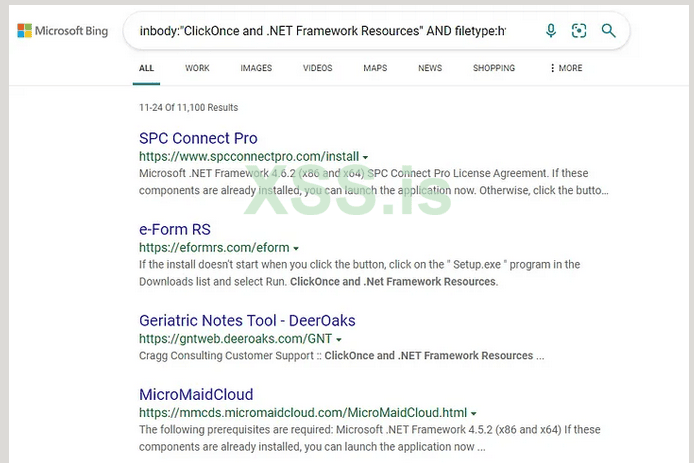694x463 pixels.
Task: Switch to the ALL results tab
Action: 147,68
